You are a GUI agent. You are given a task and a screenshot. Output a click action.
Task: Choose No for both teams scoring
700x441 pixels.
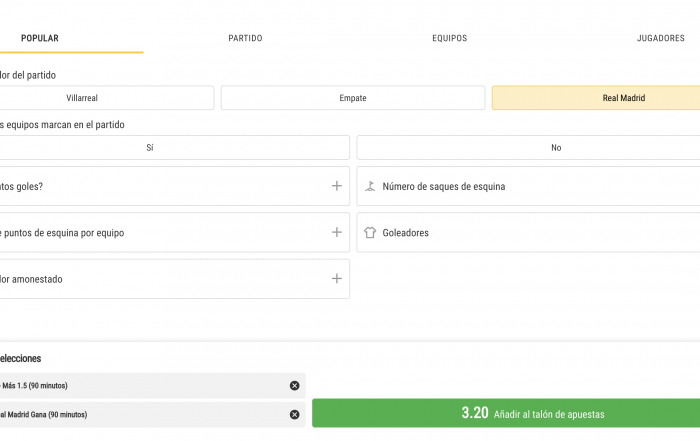coord(528,148)
